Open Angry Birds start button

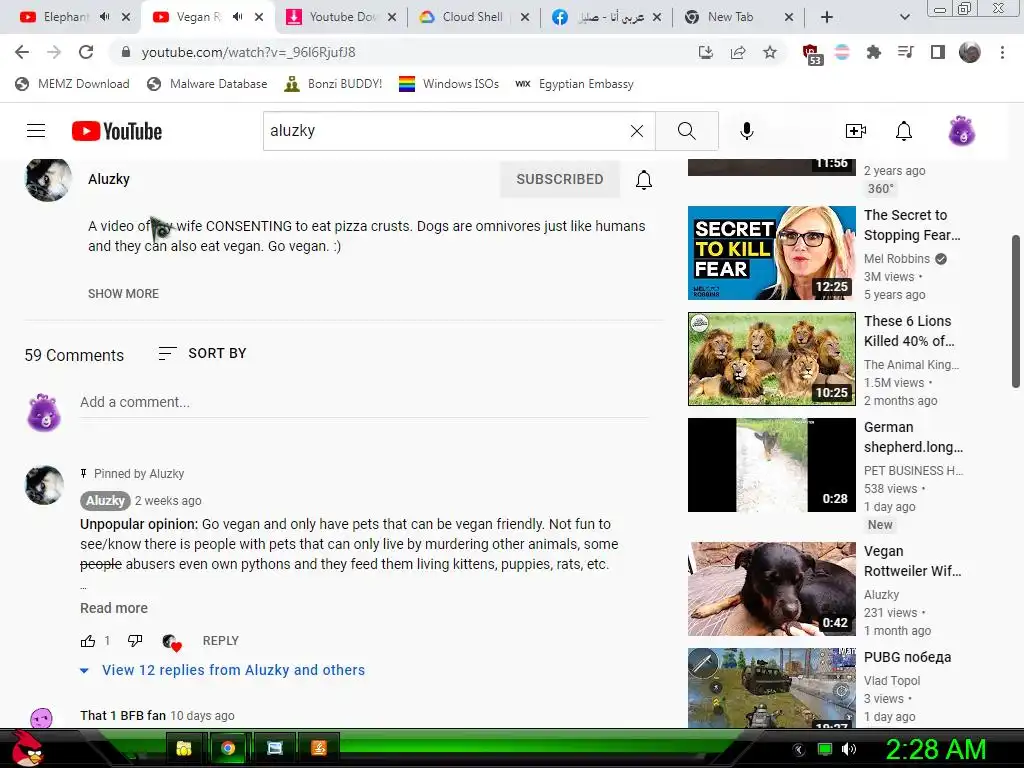coord(27,748)
